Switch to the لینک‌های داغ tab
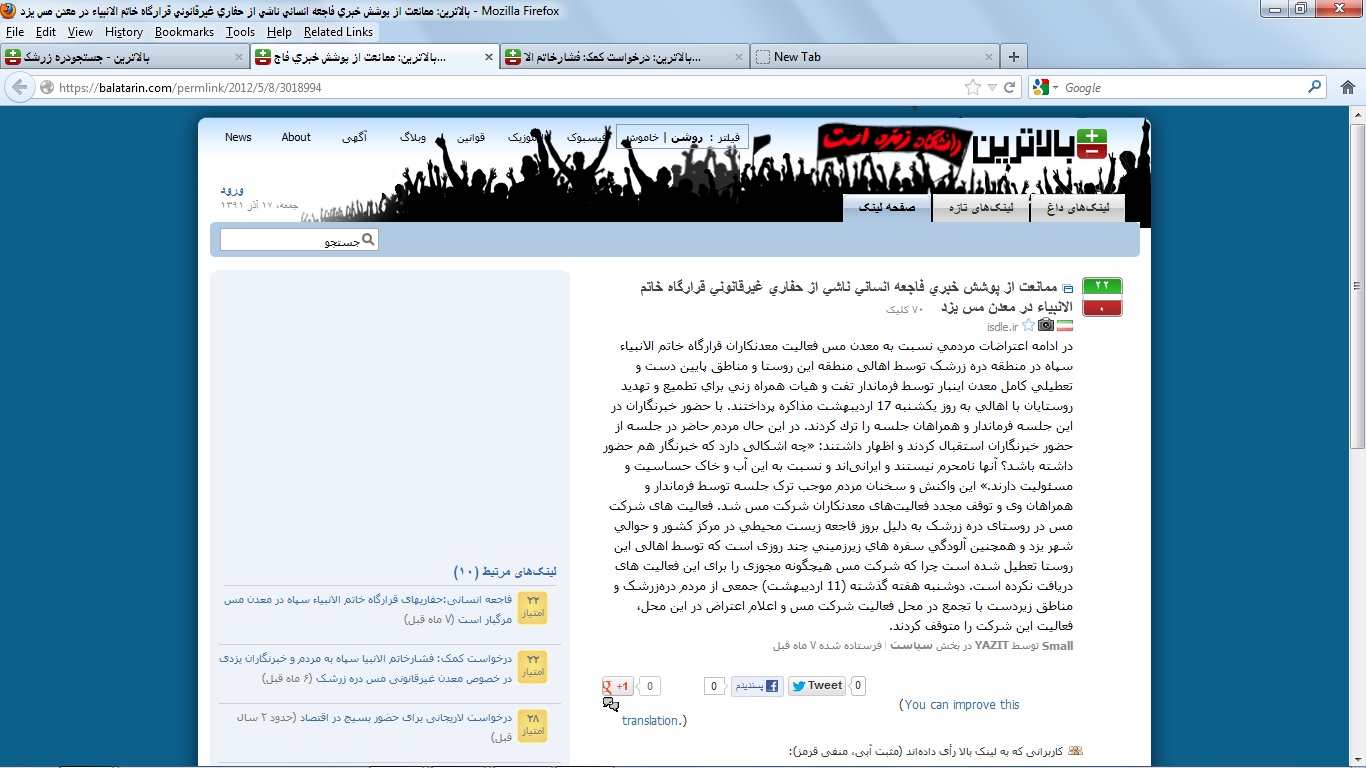Viewport: 1366px width, 768px height. click(x=1078, y=207)
